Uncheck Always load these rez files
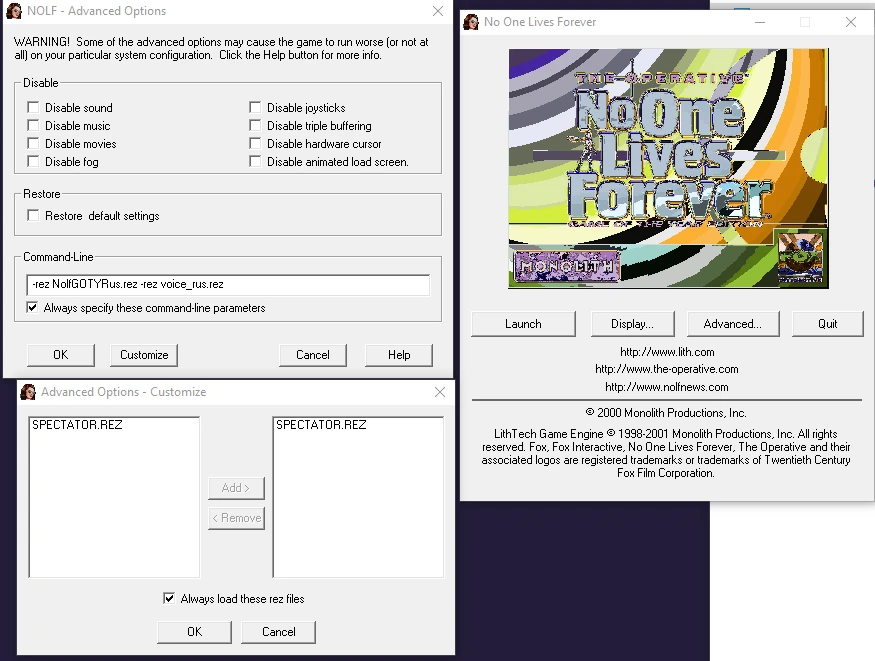This screenshot has height=661, width=875. coord(169,599)
